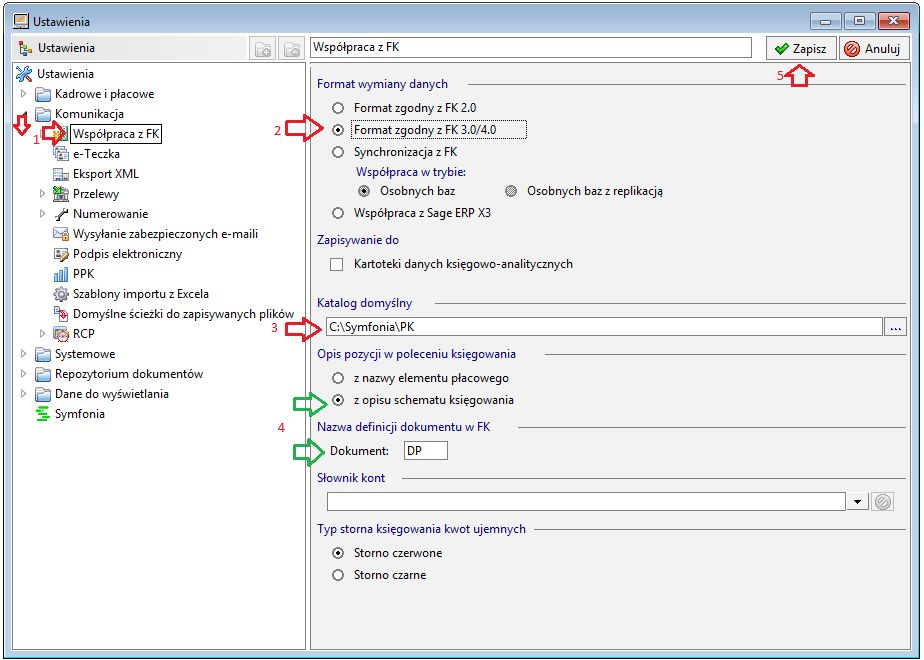Click the Szablony importu z Excela gear icon
This screenshot has height=660, width=924.
point(61,293)
